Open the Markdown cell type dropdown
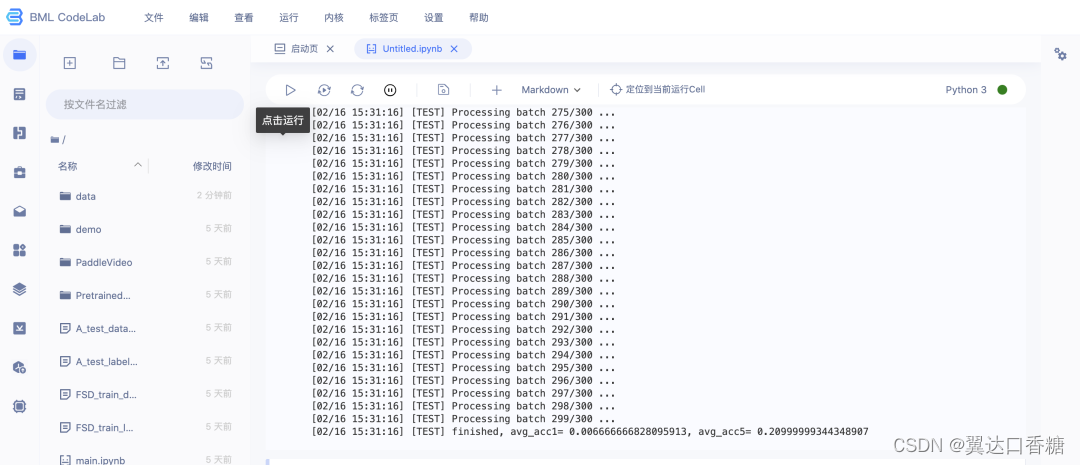Image resolution: width=1080 pixels, height=465 pixels. point(551,90)
